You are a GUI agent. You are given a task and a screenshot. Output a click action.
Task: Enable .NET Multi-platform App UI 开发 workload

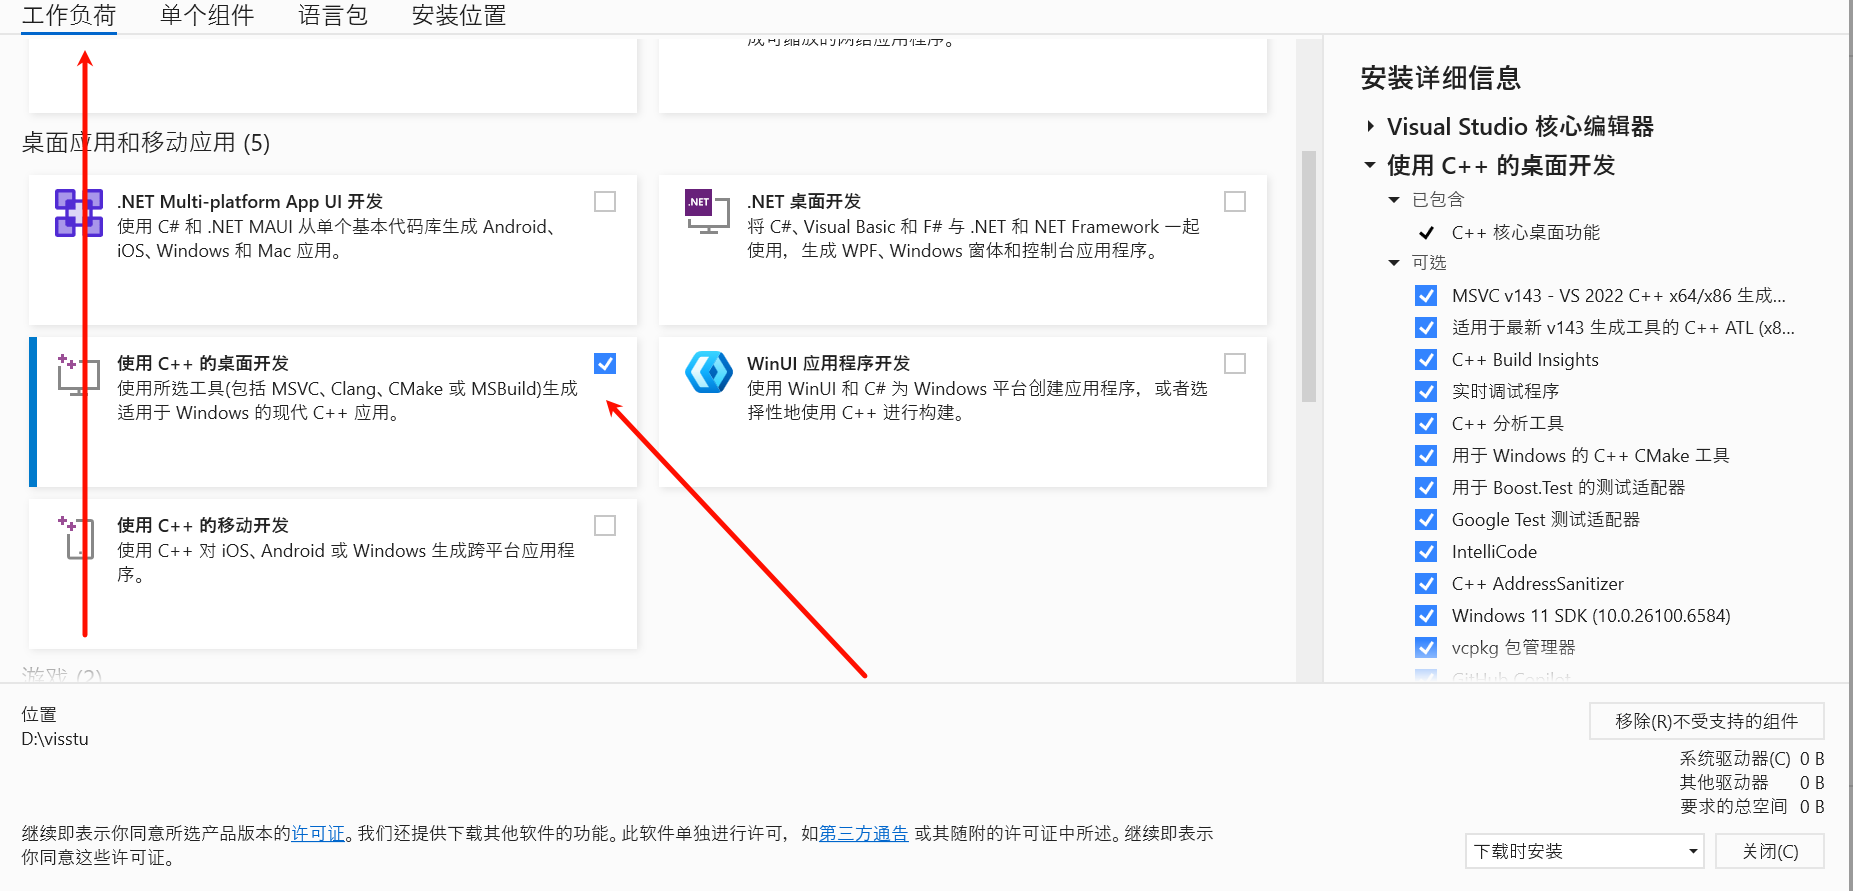pos(605,202)
